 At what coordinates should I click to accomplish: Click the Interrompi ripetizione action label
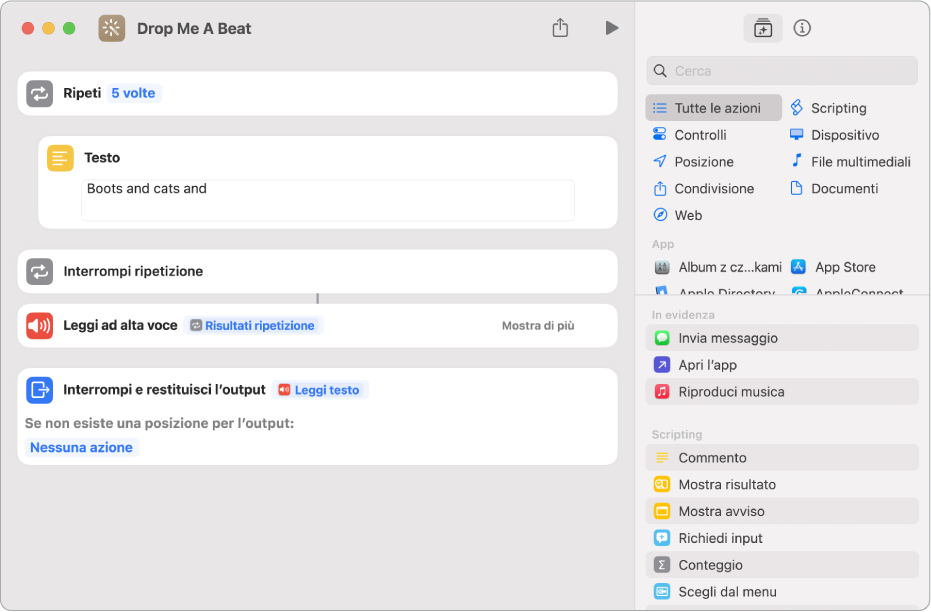tap(134, 271)
